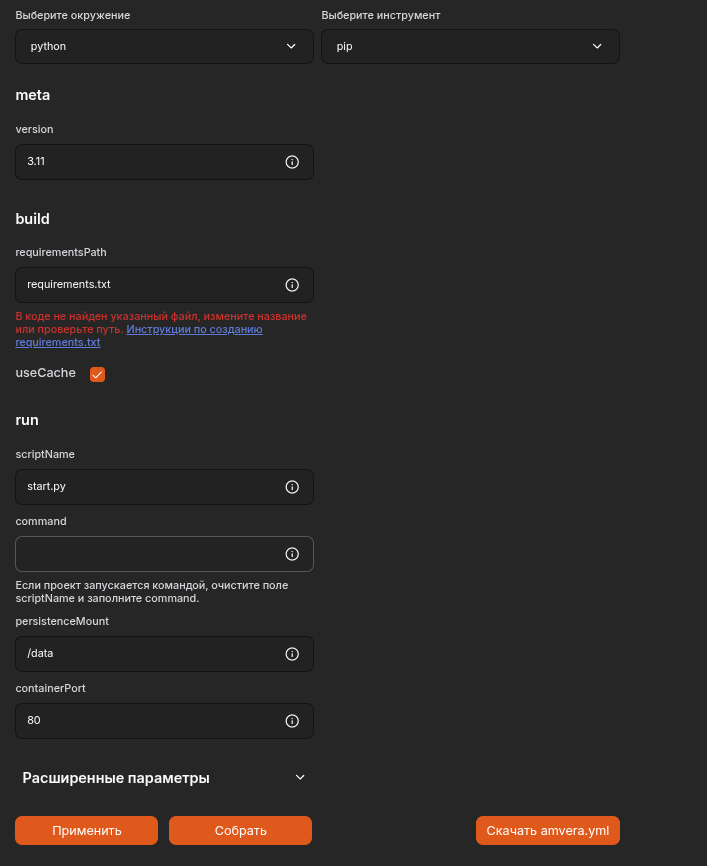This screenshot has width=707, height=866.
Task: Open the python environment dropdown
Action: coord(165,46)
